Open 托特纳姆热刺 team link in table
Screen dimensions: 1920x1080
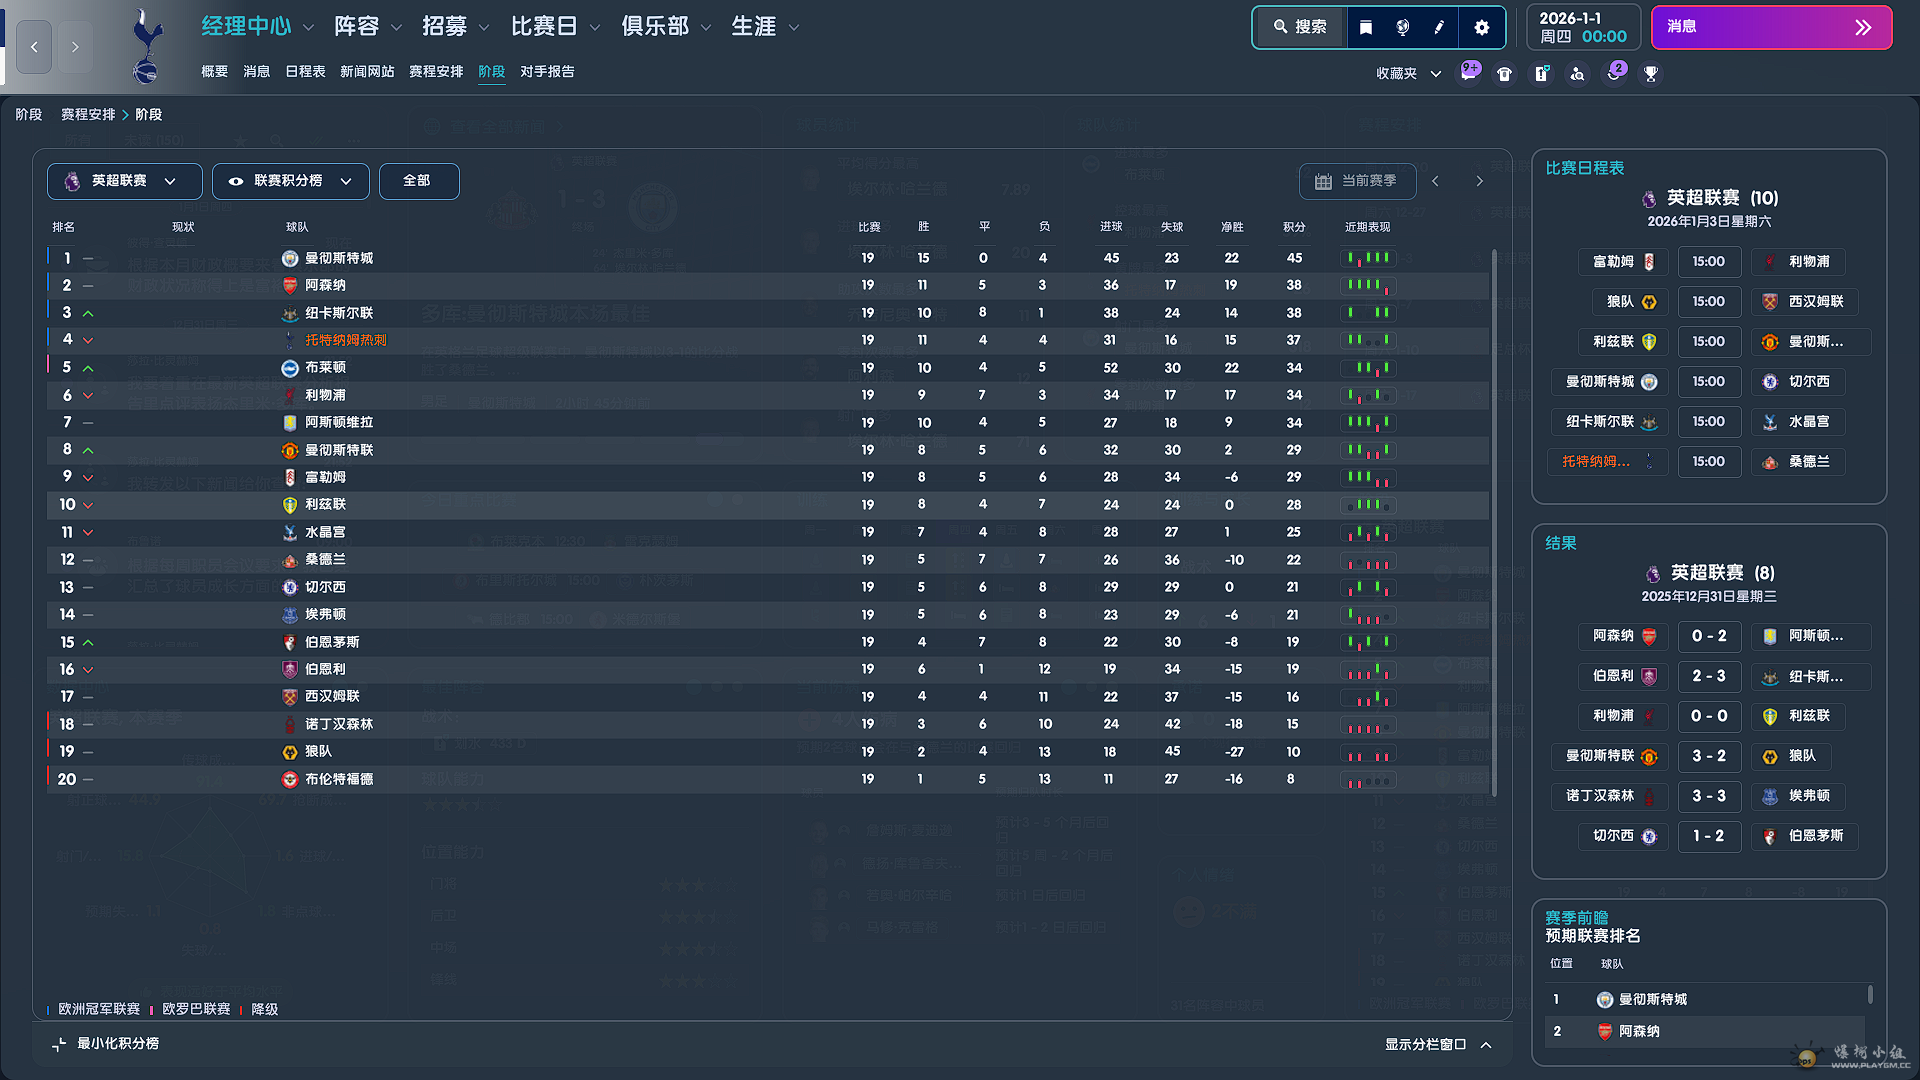click(345, 341)
